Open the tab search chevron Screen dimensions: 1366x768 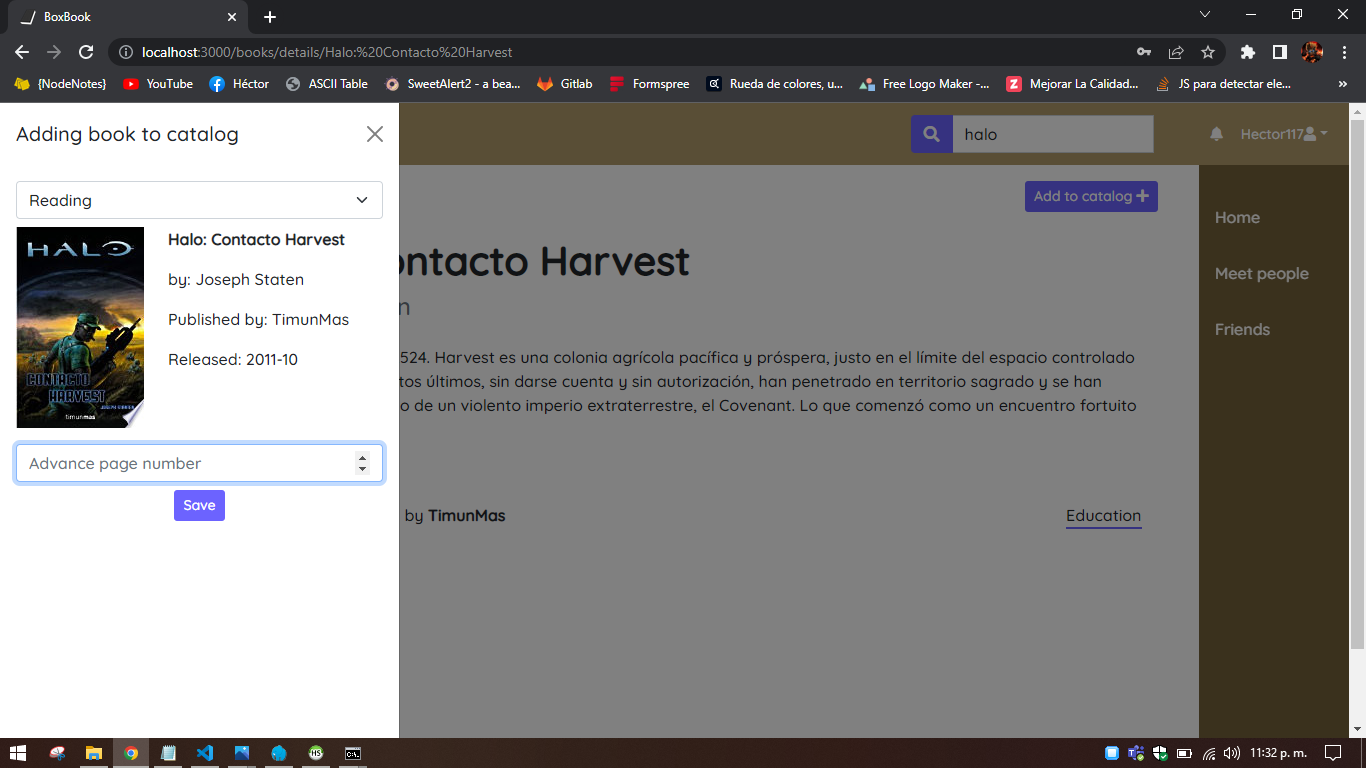pyautogui.click(x=1205, y=14)
